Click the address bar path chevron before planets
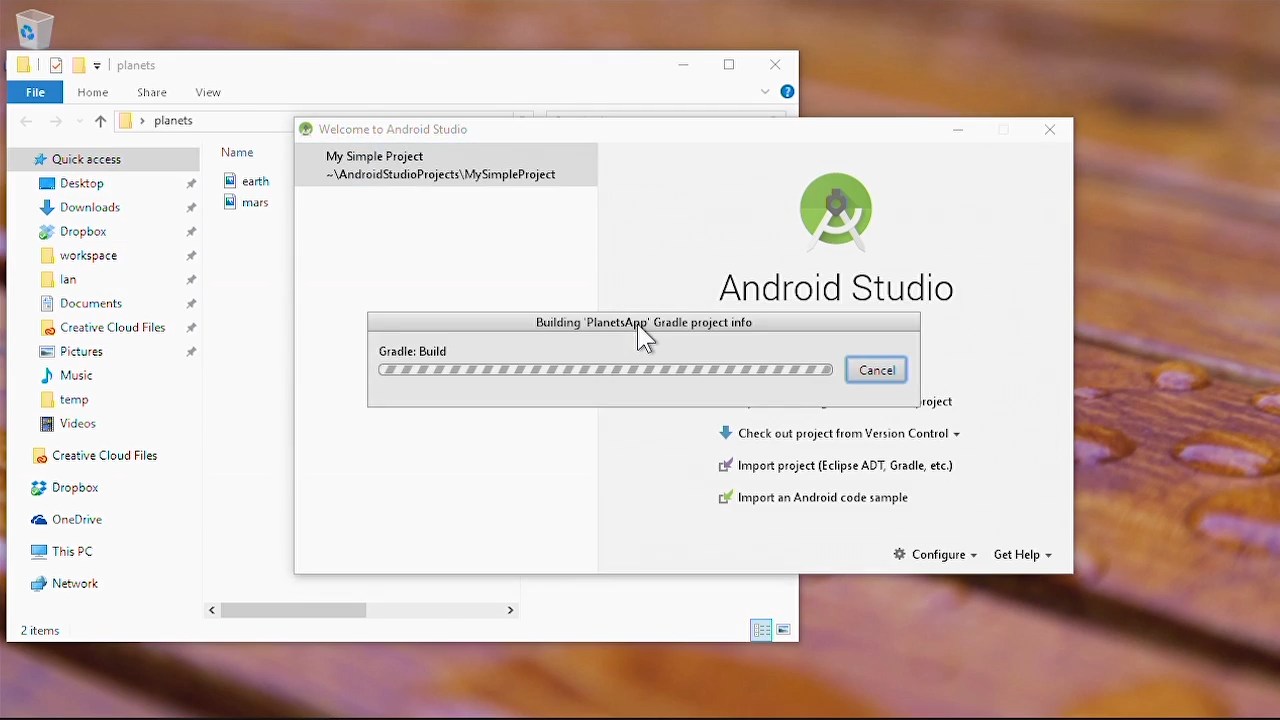 pyautogui.click(x=142, y=121)
